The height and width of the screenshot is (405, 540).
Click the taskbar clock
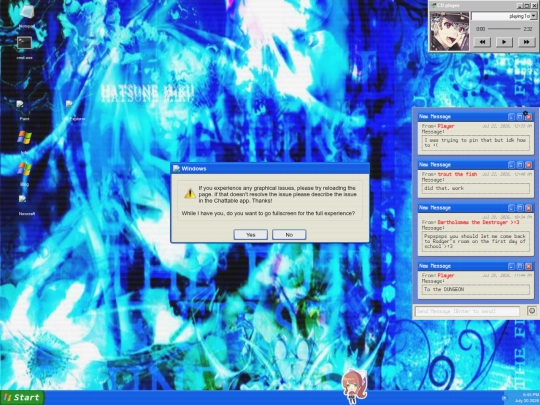(527, 397)
